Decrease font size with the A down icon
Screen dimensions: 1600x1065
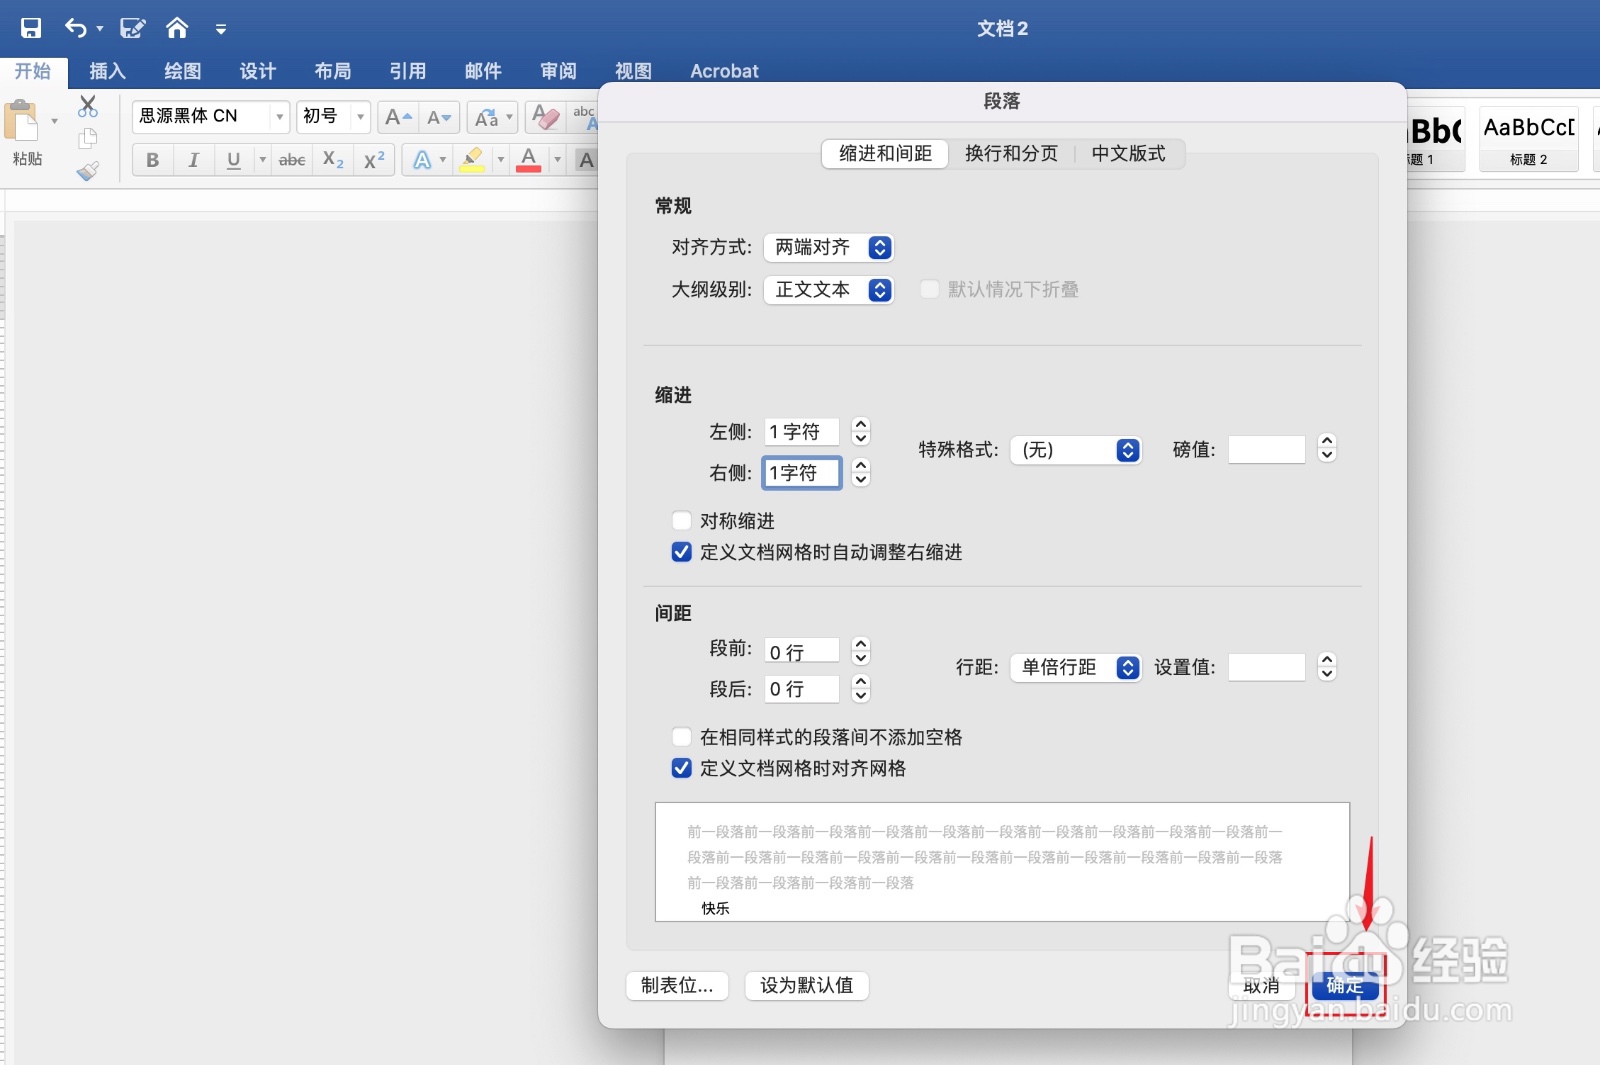coord(439,117)
